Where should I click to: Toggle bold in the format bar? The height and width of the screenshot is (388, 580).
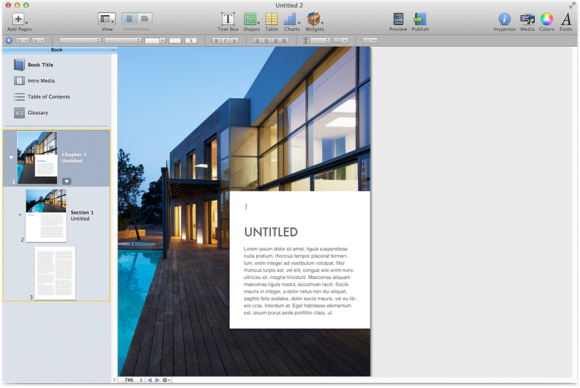pos(217,40)
